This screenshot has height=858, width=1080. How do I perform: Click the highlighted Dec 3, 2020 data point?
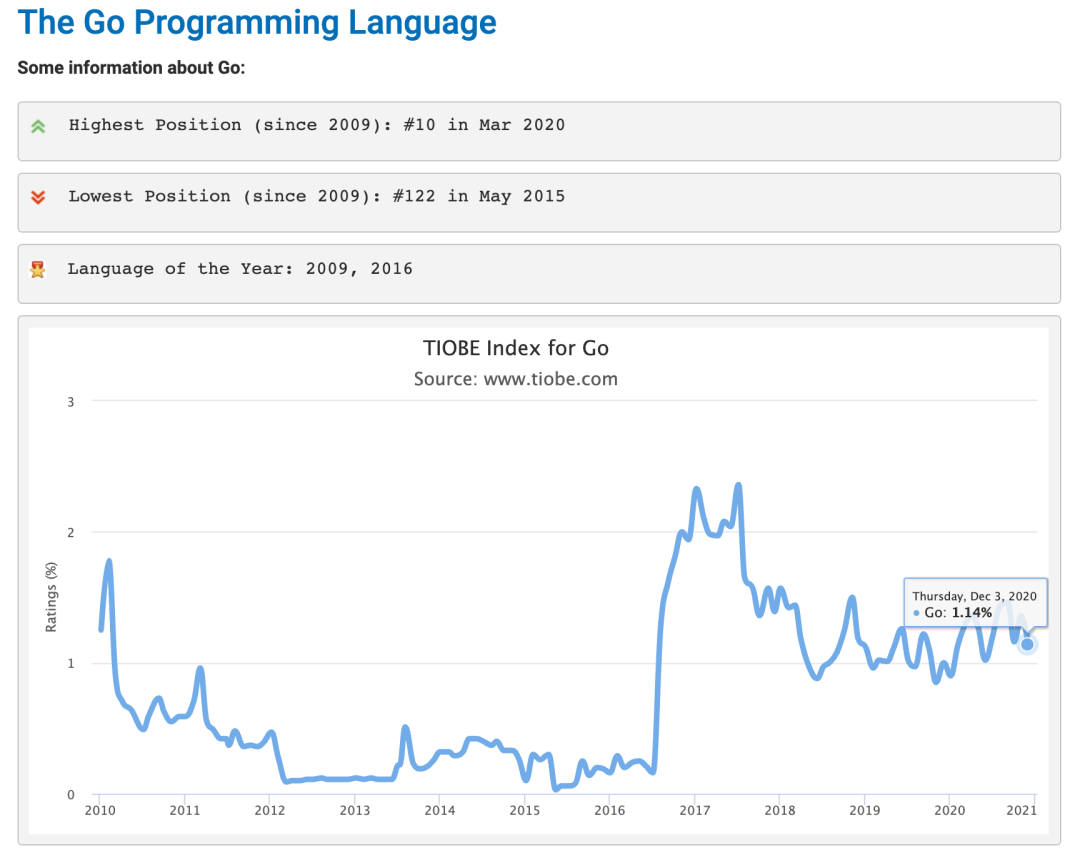pyautogui.click(x=1027, y=644)
